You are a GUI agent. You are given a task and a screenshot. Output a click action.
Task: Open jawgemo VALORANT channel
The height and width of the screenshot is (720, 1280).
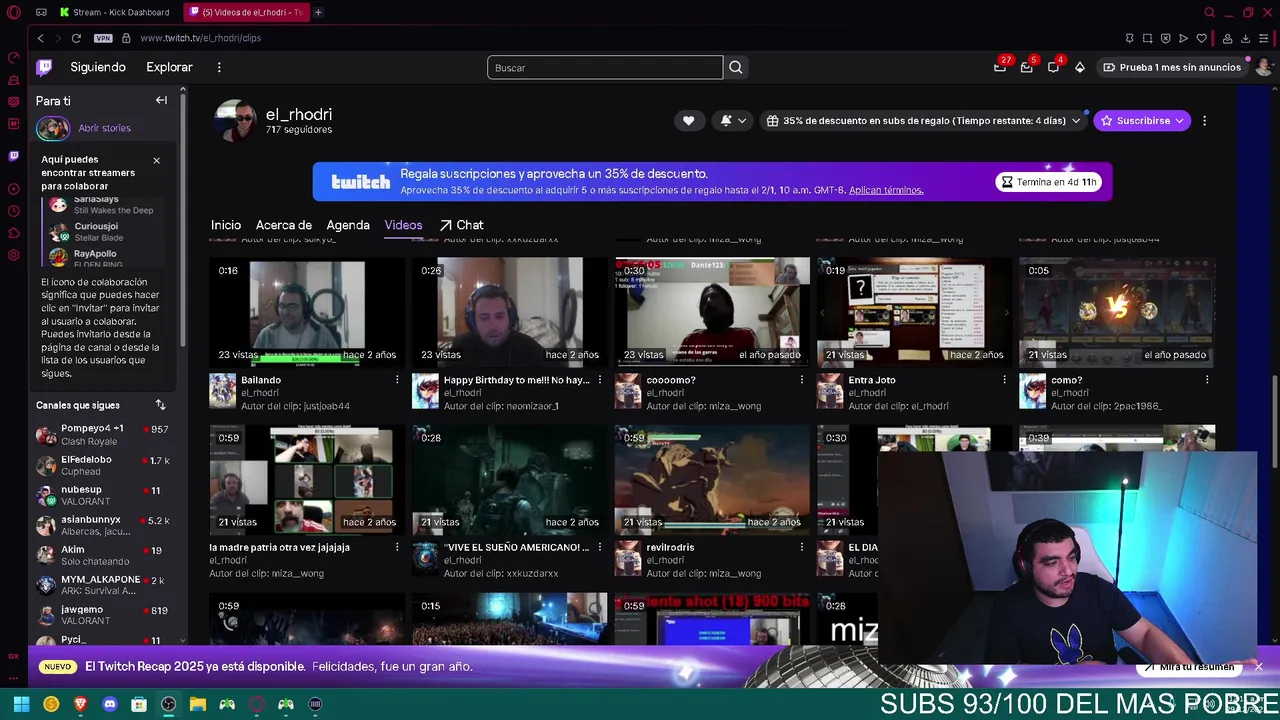click(104, 615)
